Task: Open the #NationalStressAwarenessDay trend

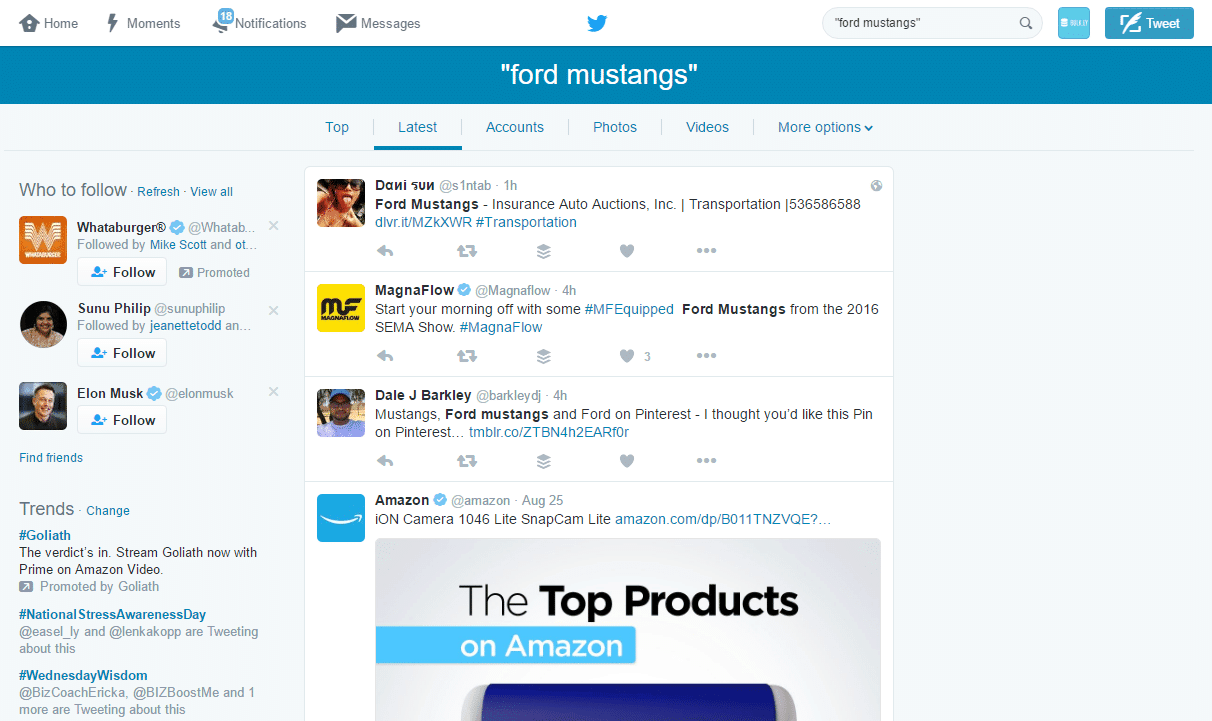Action: click(112, 614)
